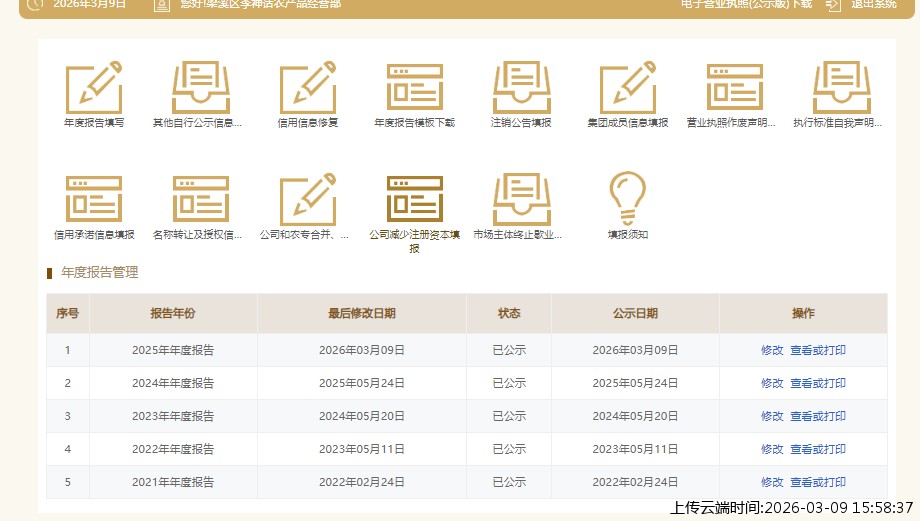Click 退出系统 to log out

[872, 5]
